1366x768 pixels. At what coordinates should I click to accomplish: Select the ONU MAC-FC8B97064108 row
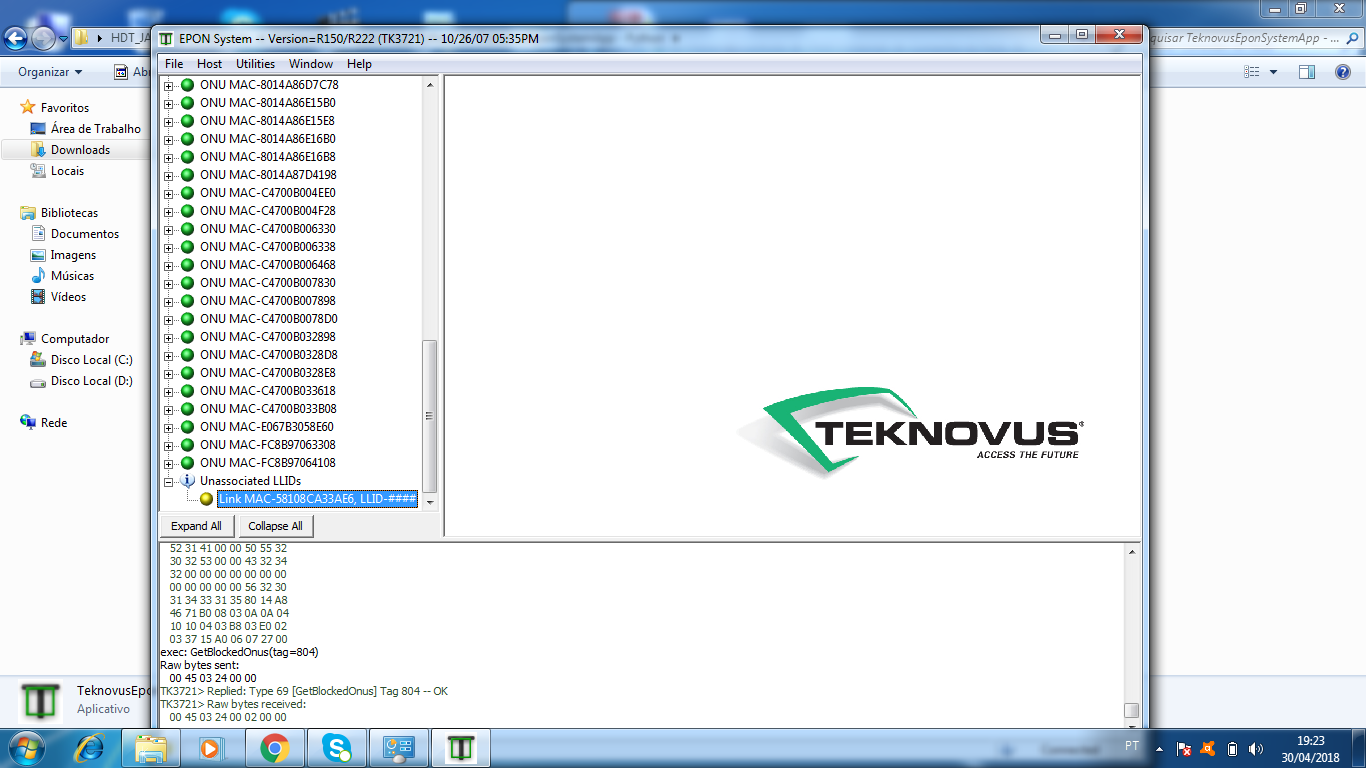(x=268, y=463)
